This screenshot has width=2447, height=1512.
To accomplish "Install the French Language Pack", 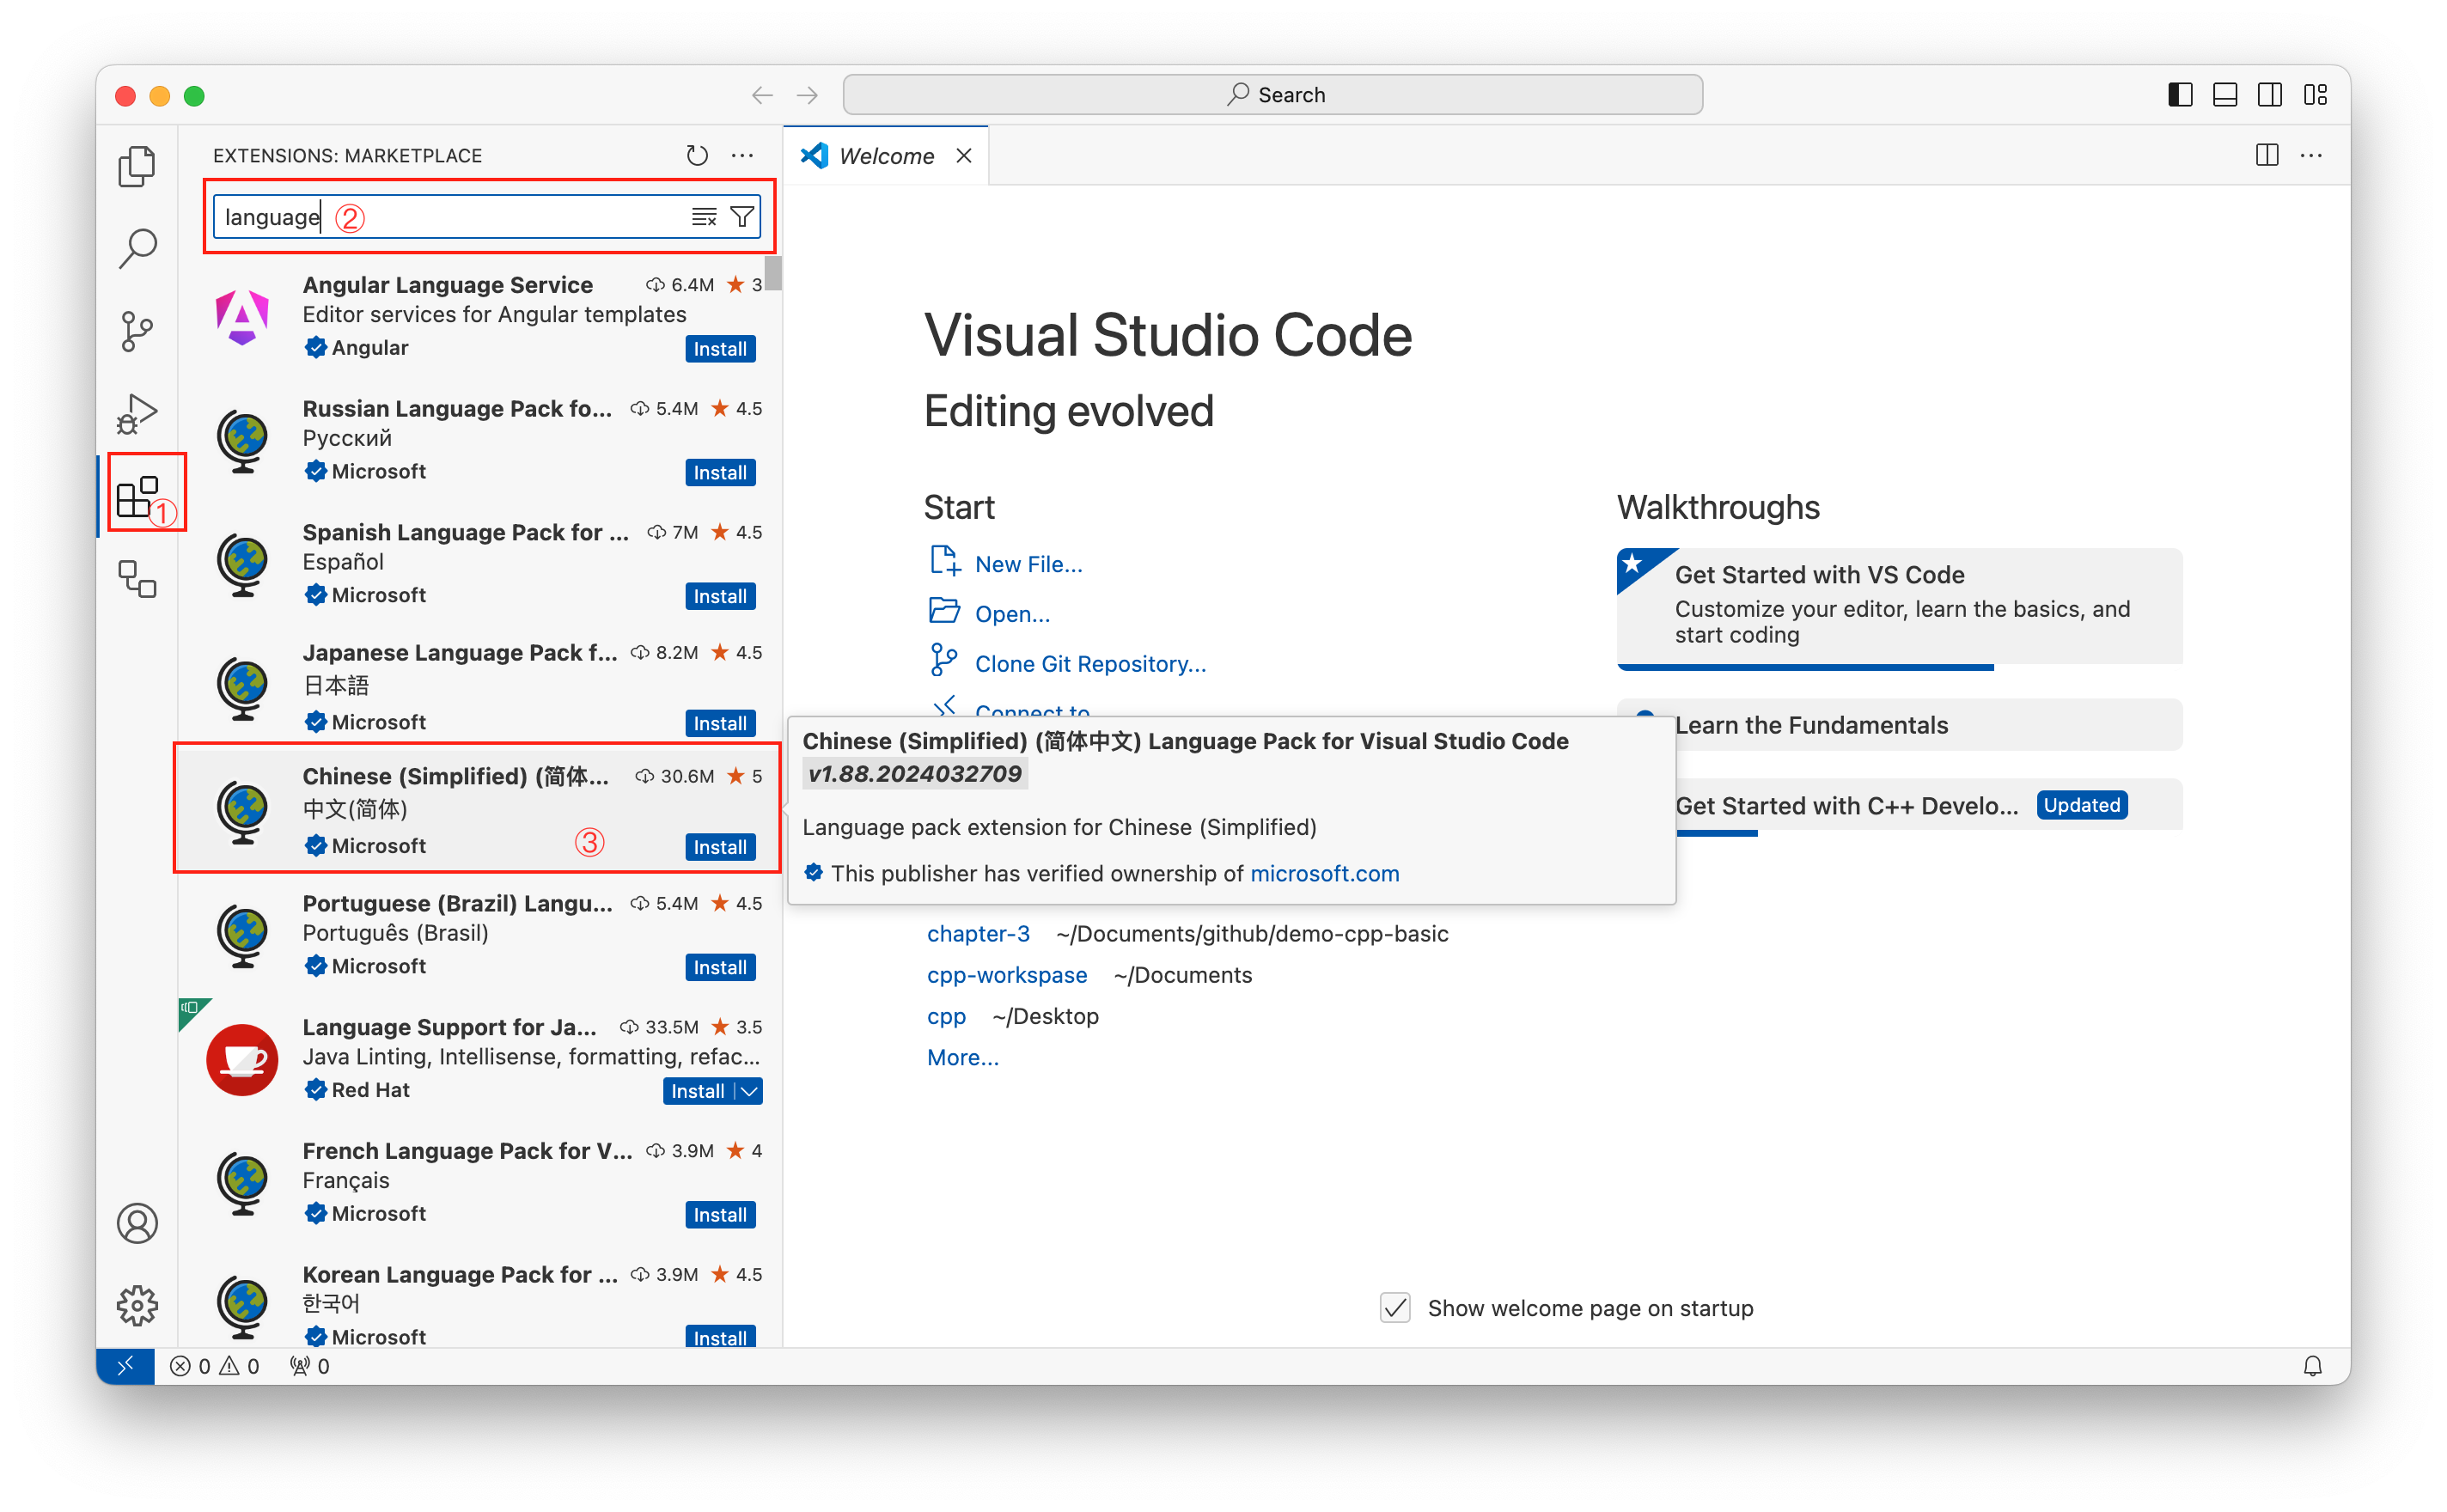I will 719,1216.
